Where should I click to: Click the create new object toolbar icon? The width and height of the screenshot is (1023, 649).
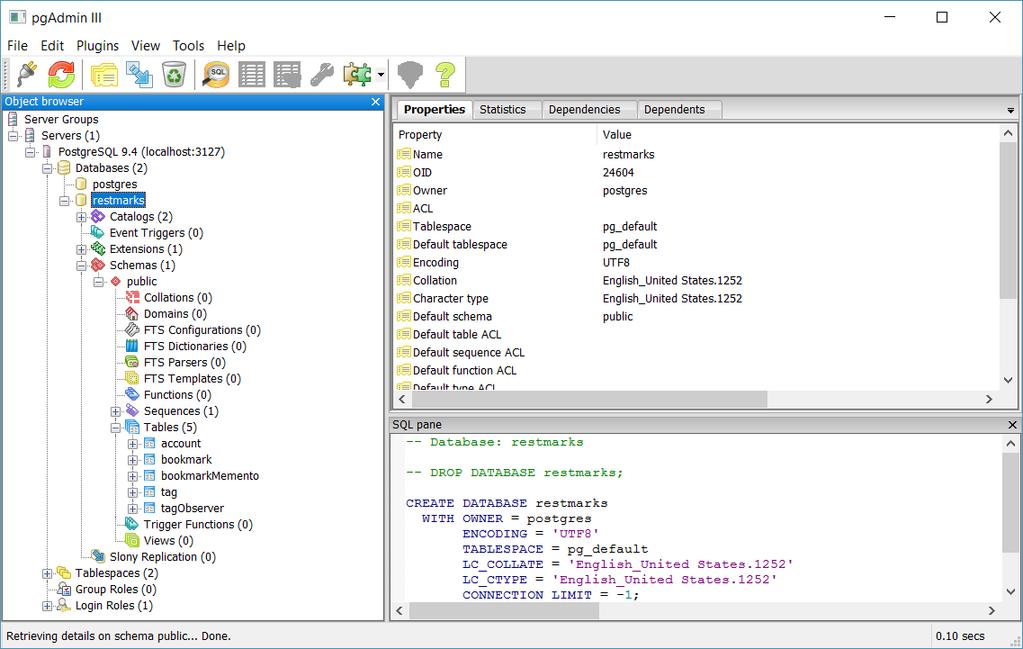click(x=139, y=74)
